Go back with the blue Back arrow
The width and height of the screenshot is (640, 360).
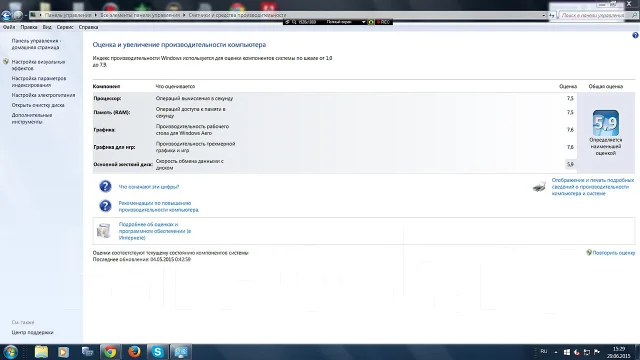click(x=6, y=16)
